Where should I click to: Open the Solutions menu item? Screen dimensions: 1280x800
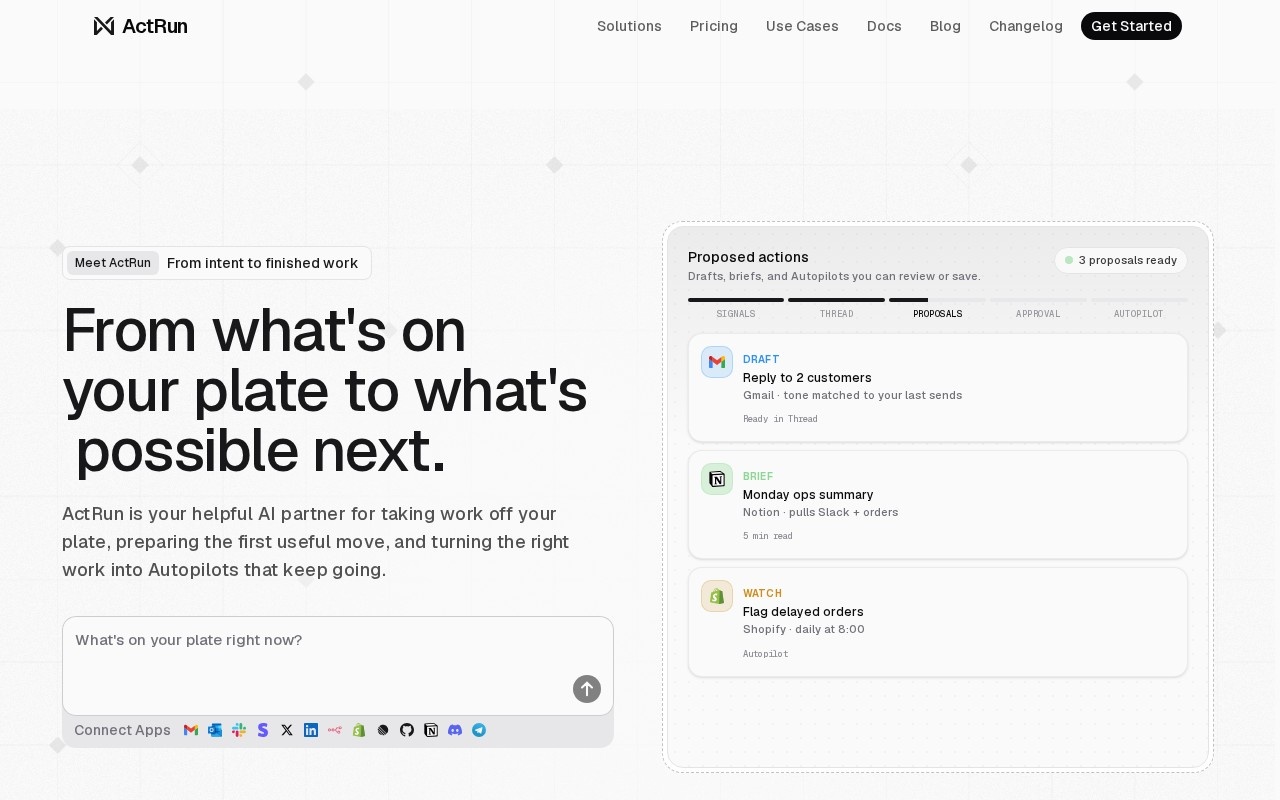click(x=629, y=26)
